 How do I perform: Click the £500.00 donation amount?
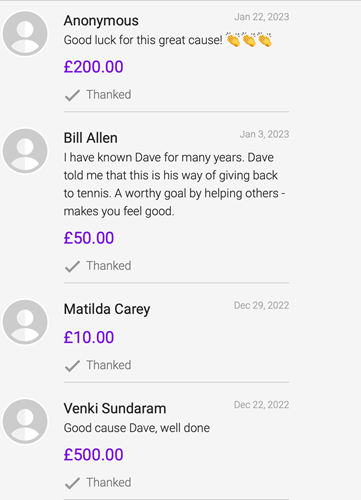click(x=94, y=455)
